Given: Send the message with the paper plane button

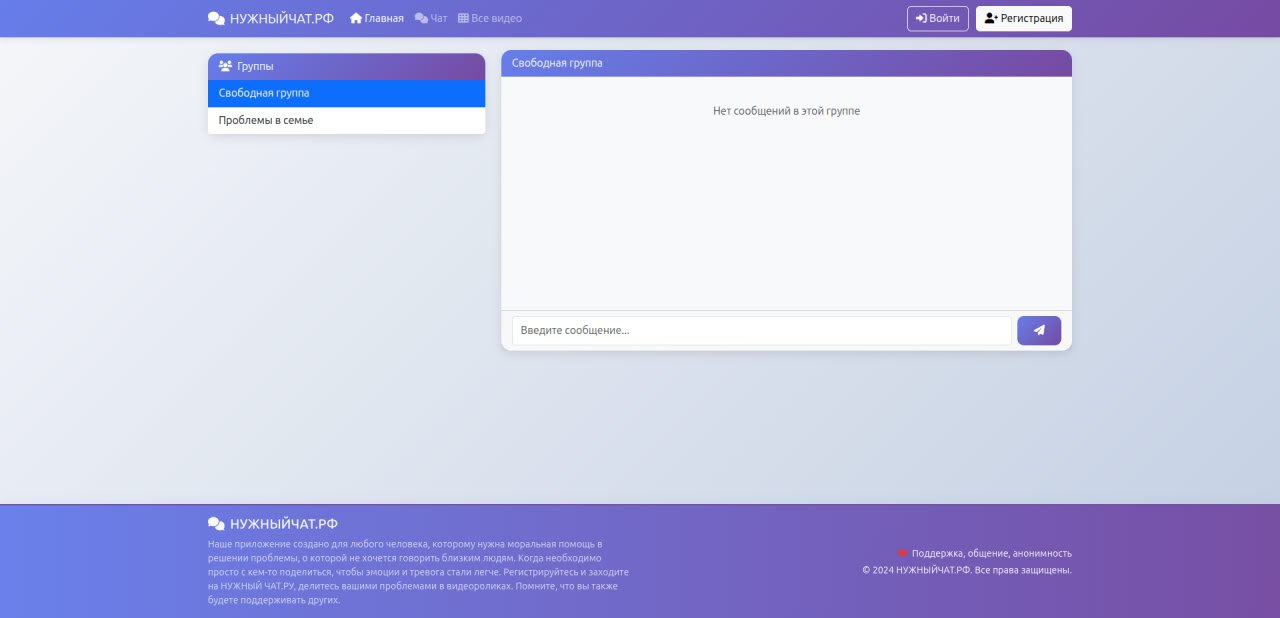Looking at the screenshot, I should 1039,330.
